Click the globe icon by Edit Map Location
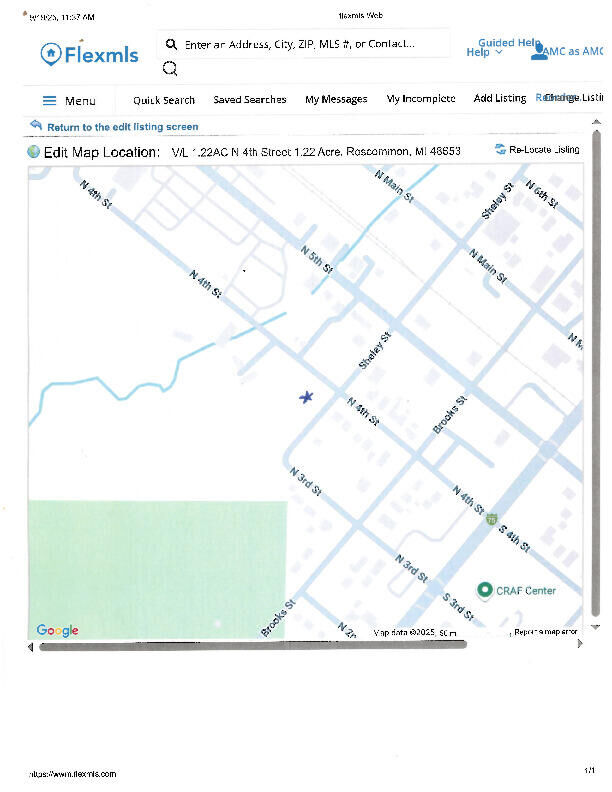The height and width of the screenshot is (792, 612). pos(33,152)
